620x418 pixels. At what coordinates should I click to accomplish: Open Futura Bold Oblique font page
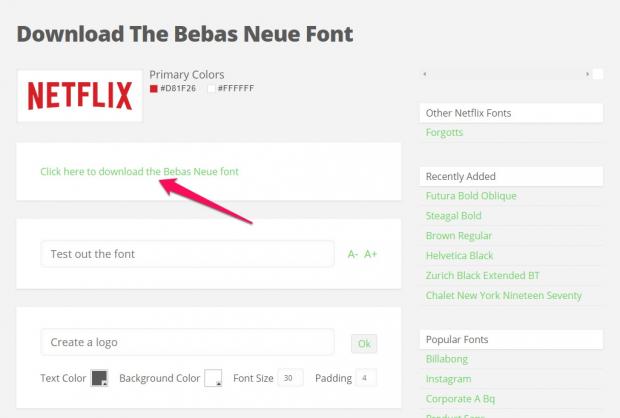click(x=471, y=196)
